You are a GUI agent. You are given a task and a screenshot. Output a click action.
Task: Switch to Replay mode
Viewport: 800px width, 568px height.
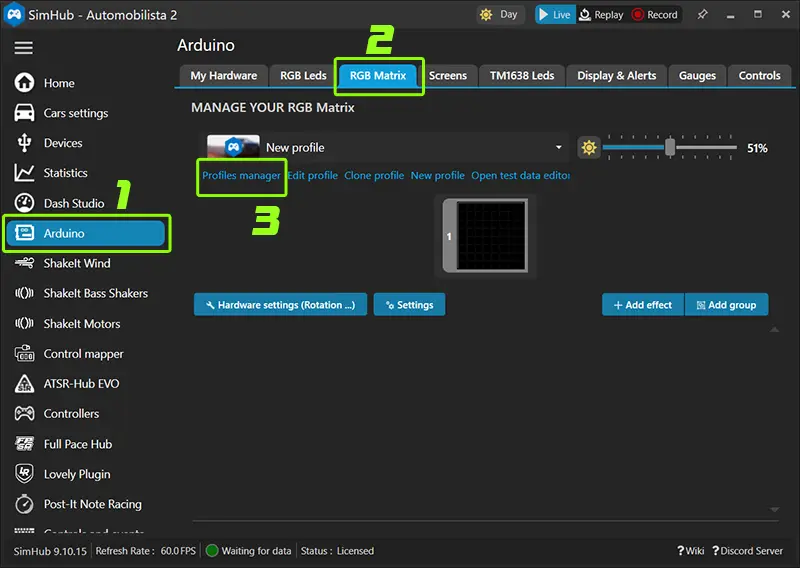(602, 14)
